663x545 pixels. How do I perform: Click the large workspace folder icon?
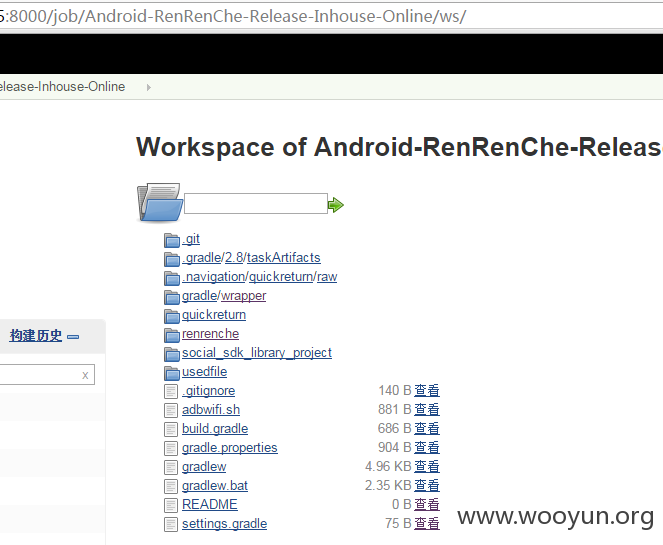click(x=160, y=202)
